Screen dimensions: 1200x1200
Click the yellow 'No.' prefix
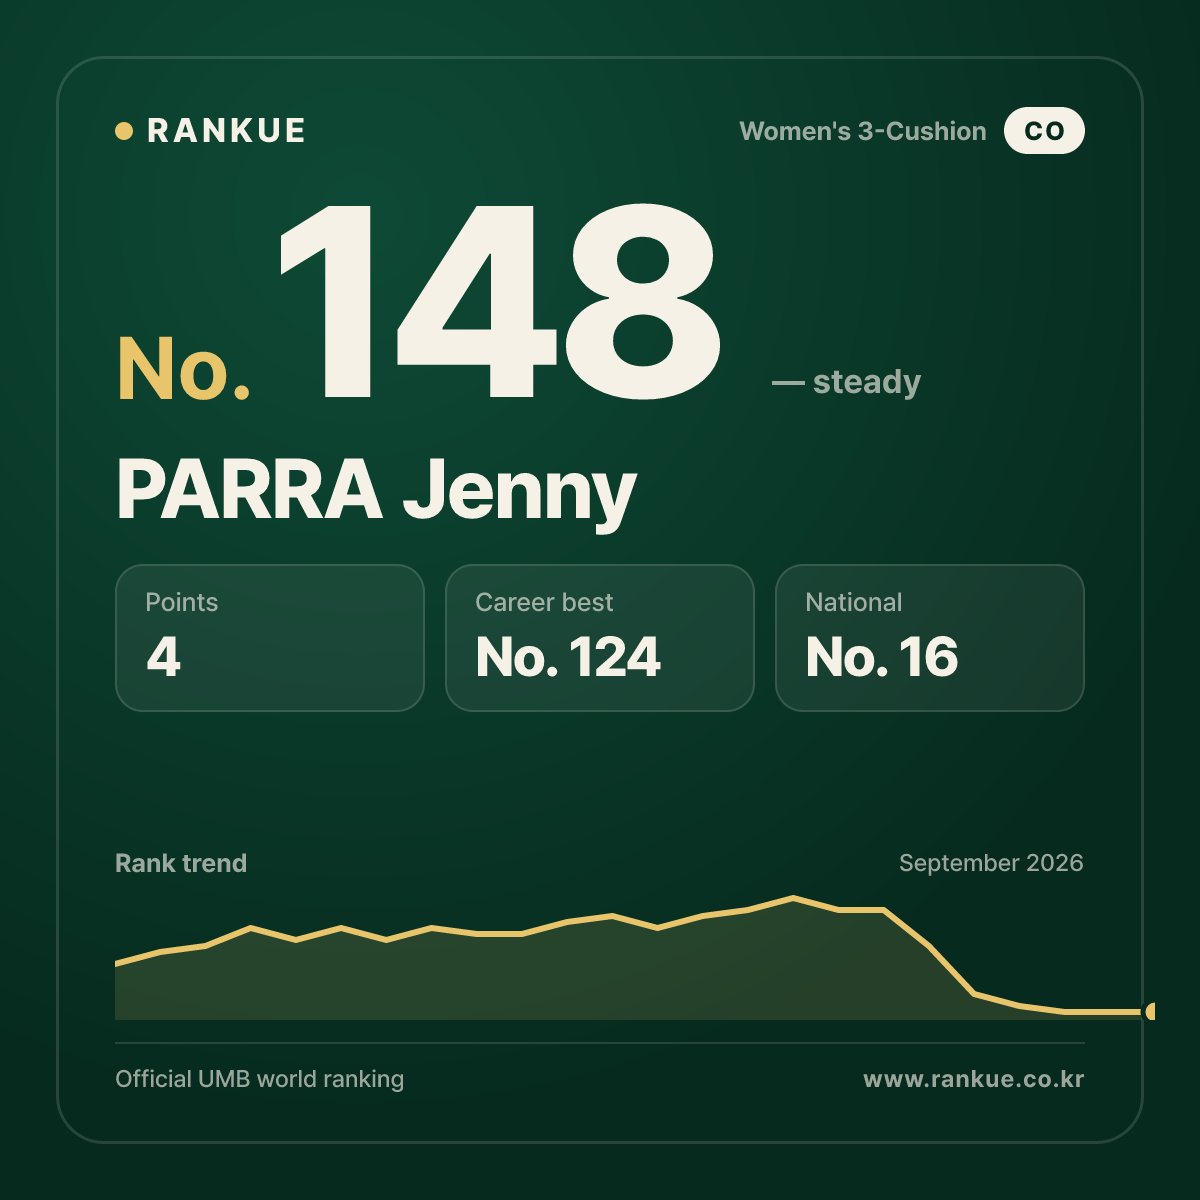click(x=184, y=369)
